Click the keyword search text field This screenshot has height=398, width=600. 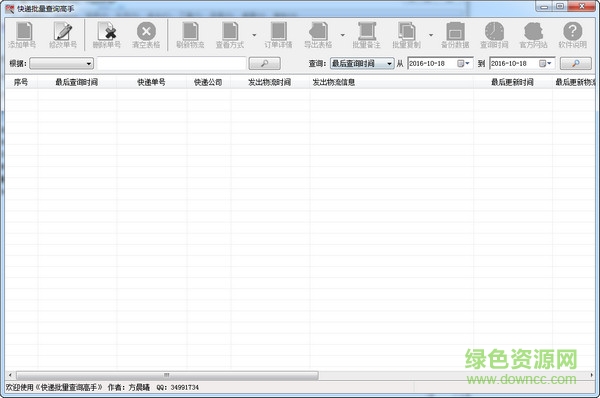[171, 64]
